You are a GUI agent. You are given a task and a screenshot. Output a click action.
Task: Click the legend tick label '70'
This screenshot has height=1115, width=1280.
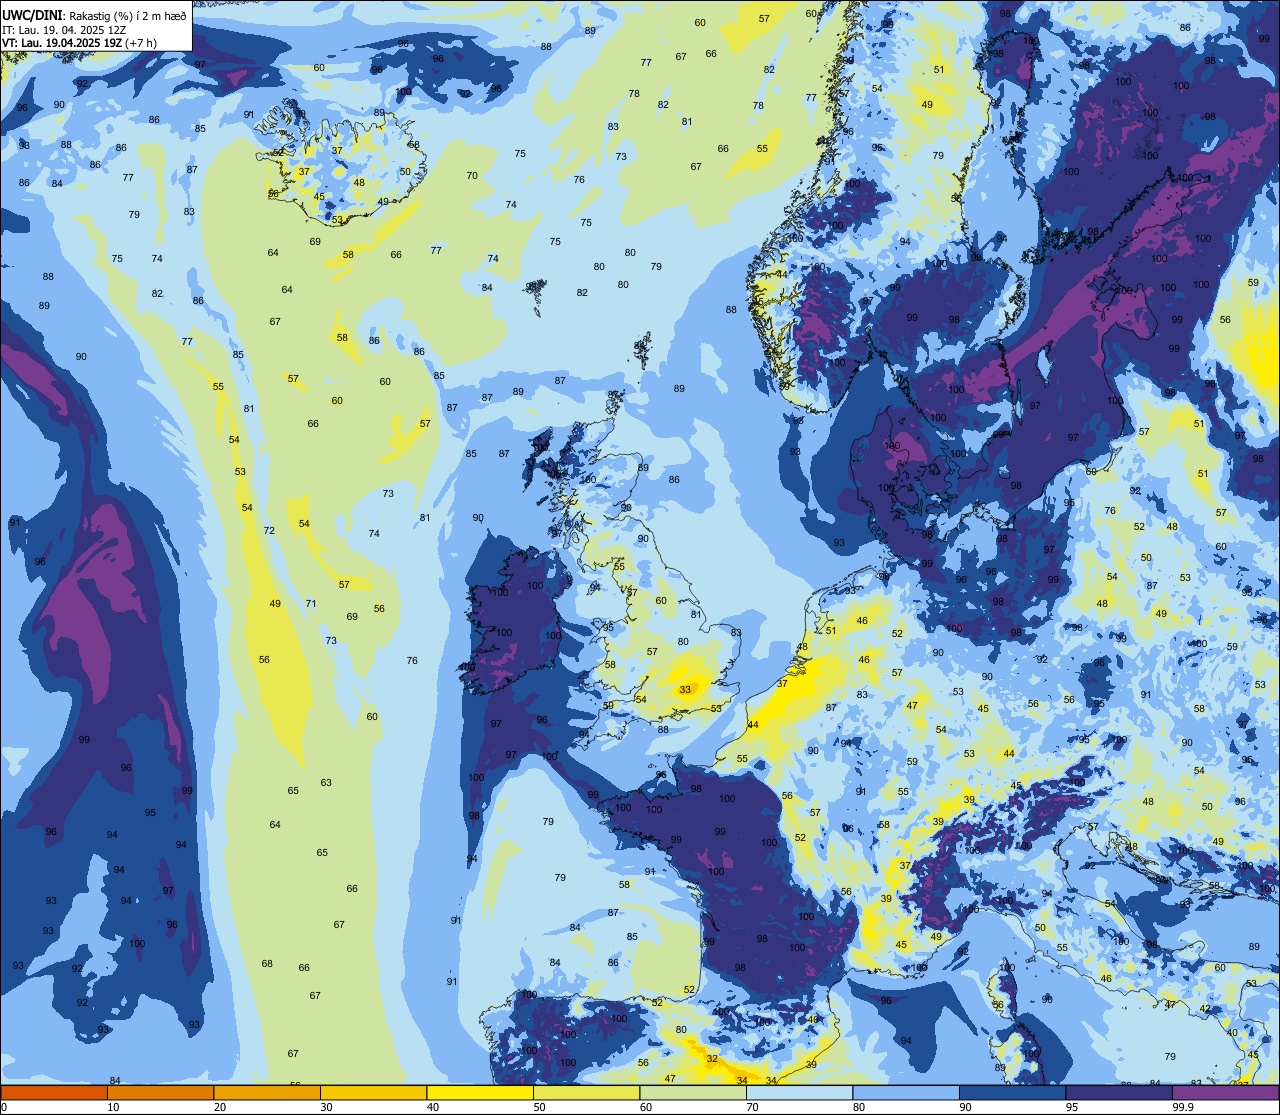click(752, 1107)
